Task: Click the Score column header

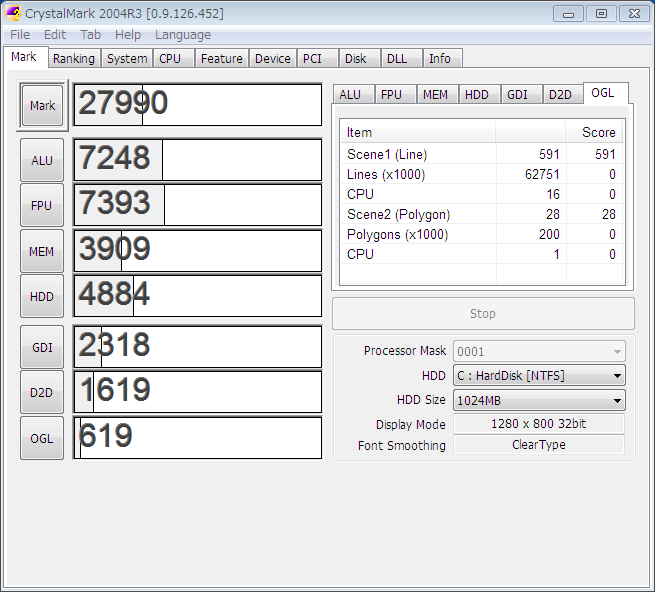Action: click(x=594, y=132)
